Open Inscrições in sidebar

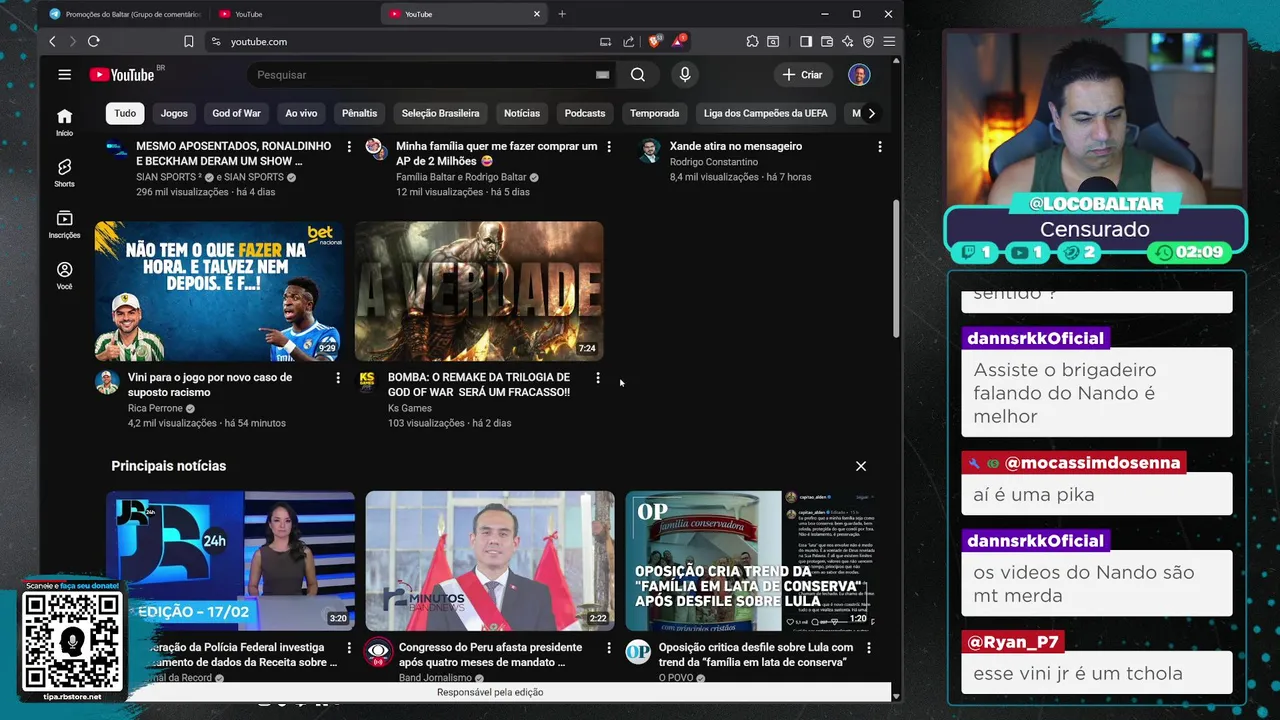[x=64, y=225]
